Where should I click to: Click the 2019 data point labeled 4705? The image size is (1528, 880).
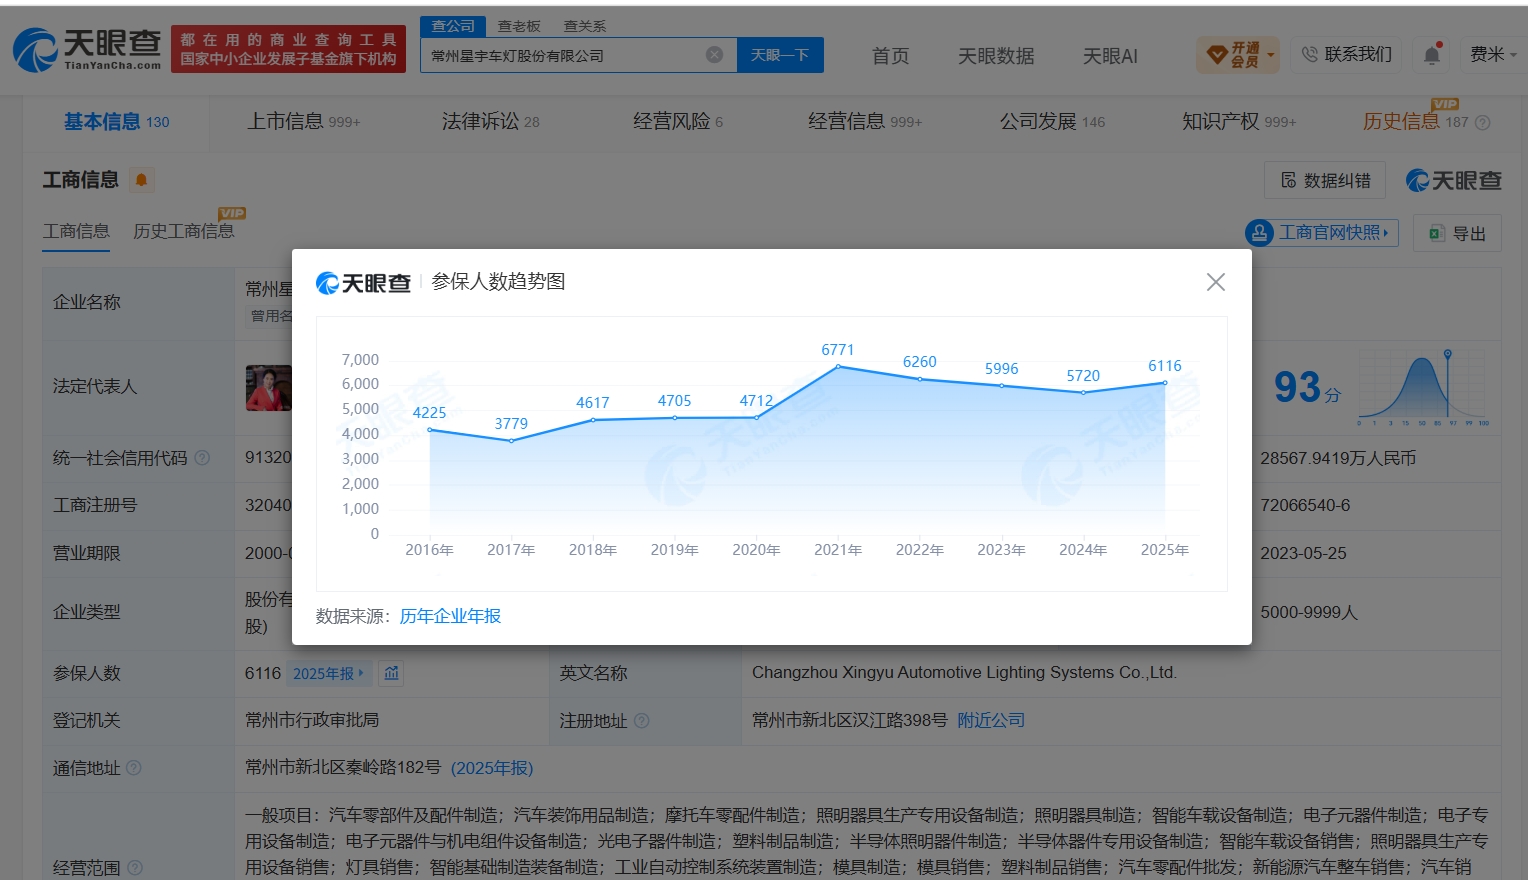[675, 417]
